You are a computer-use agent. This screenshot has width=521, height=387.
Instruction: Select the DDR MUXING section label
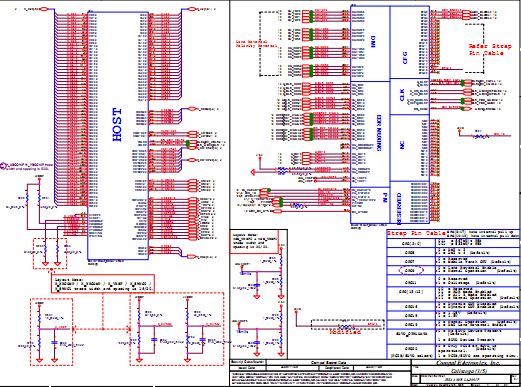[379, 133]
